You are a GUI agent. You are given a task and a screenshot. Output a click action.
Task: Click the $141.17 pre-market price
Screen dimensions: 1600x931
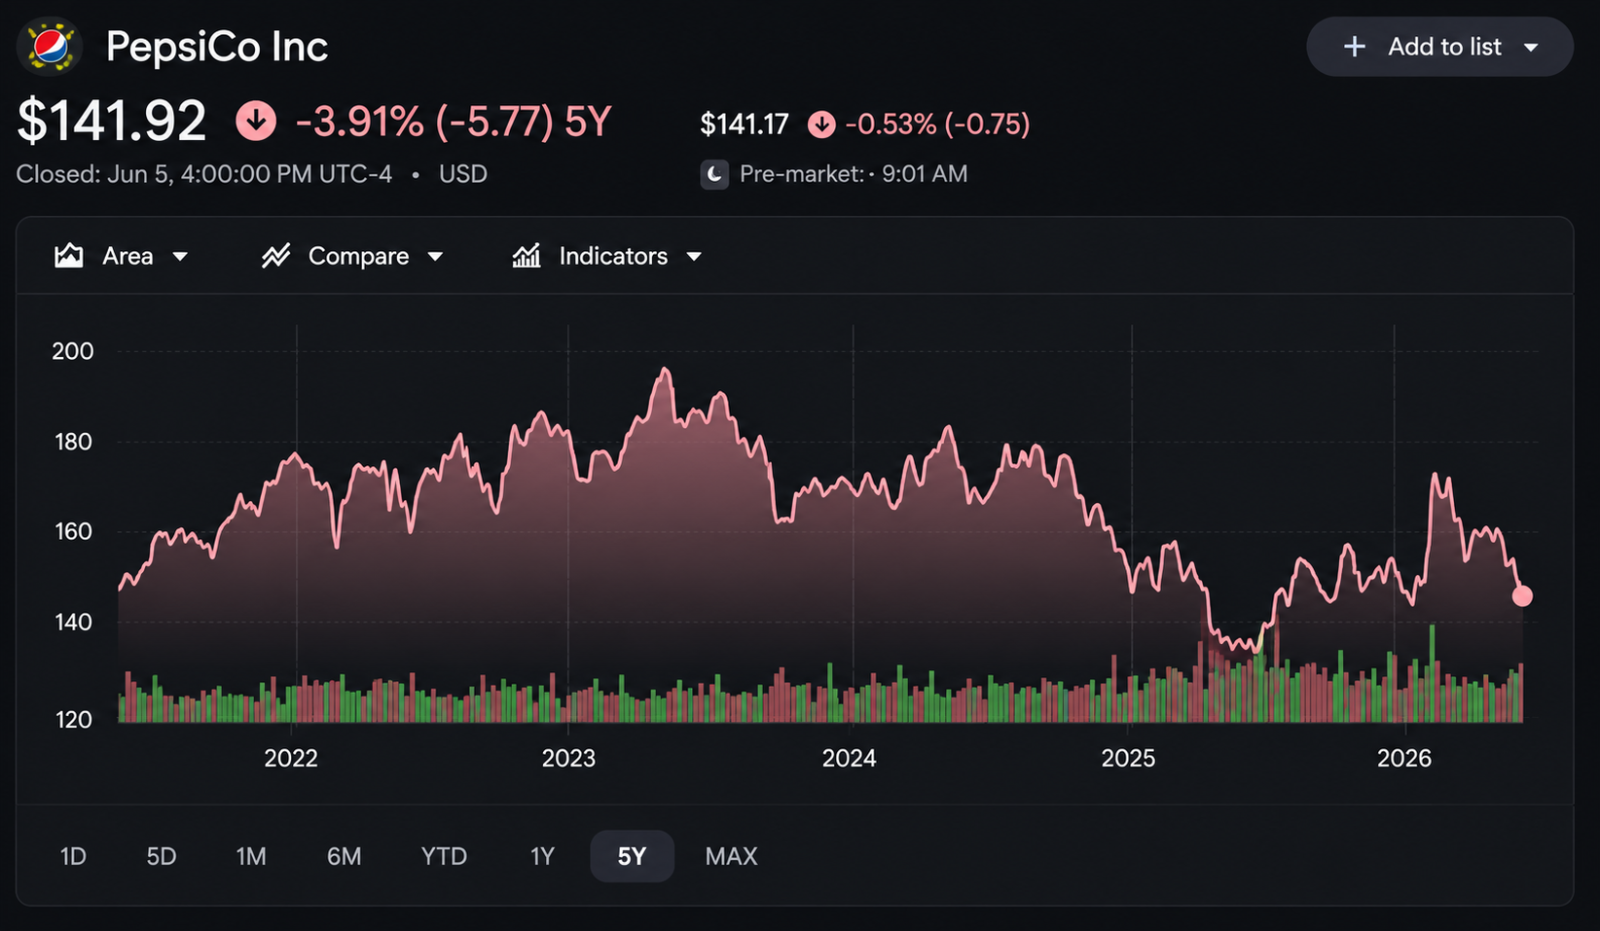(x=744, y=124)
